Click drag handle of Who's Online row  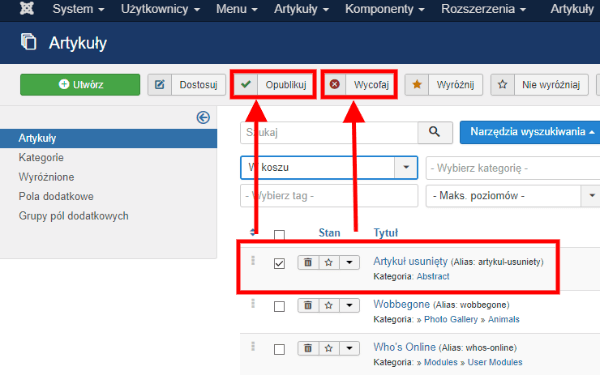point(253,346)
